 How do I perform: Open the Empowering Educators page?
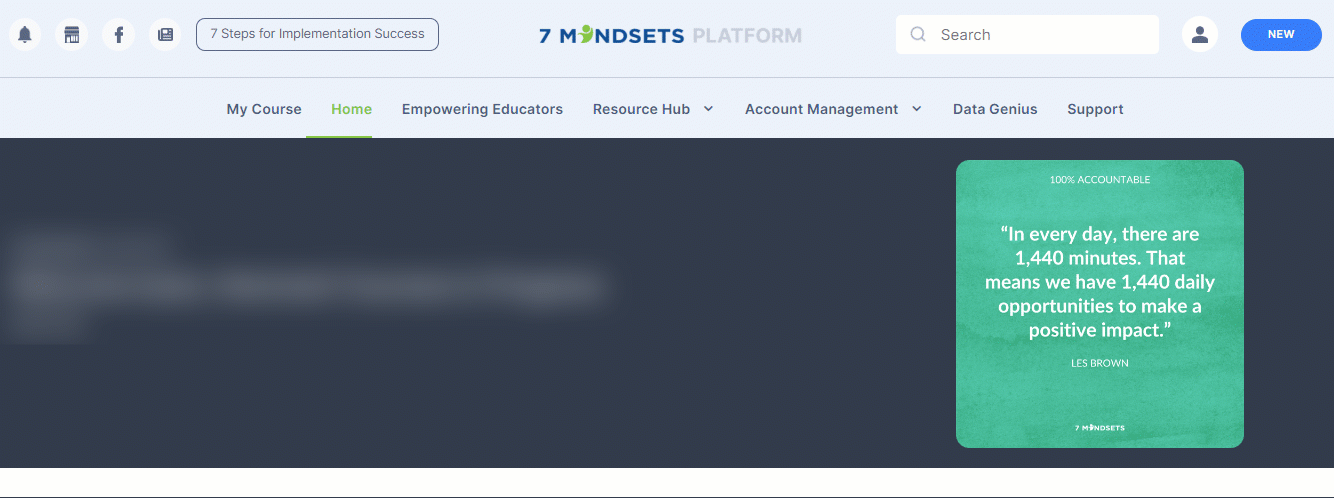tap(482, 109)
